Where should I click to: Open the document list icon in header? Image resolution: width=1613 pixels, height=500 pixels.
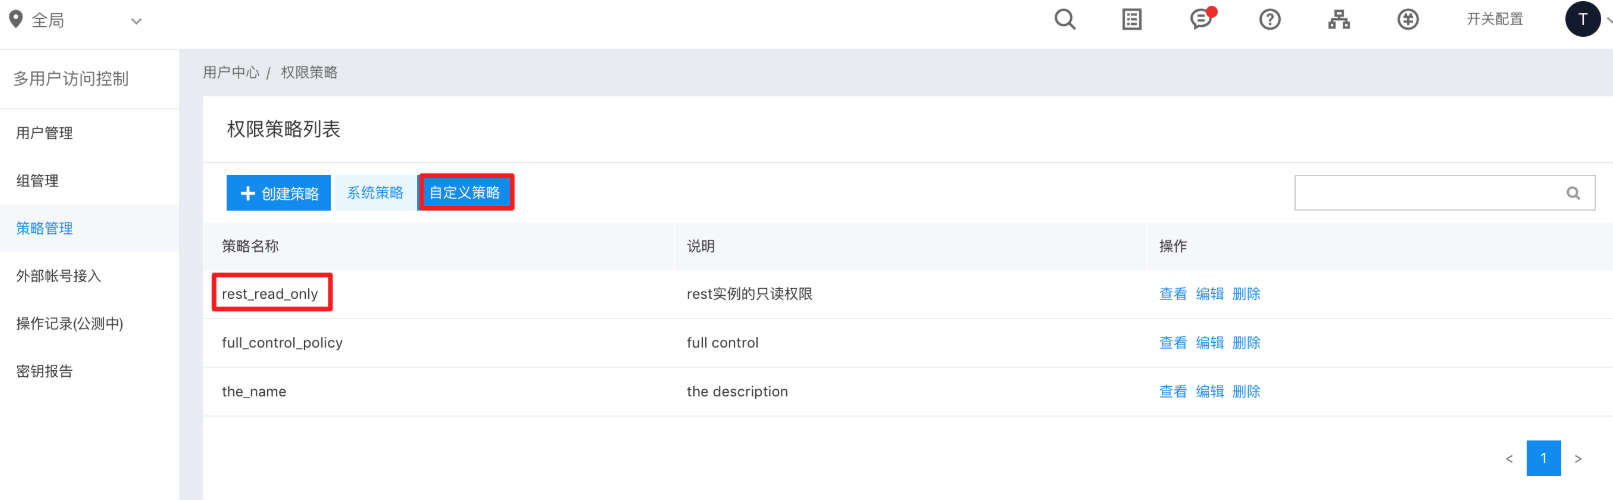(x=1132, y=19)
